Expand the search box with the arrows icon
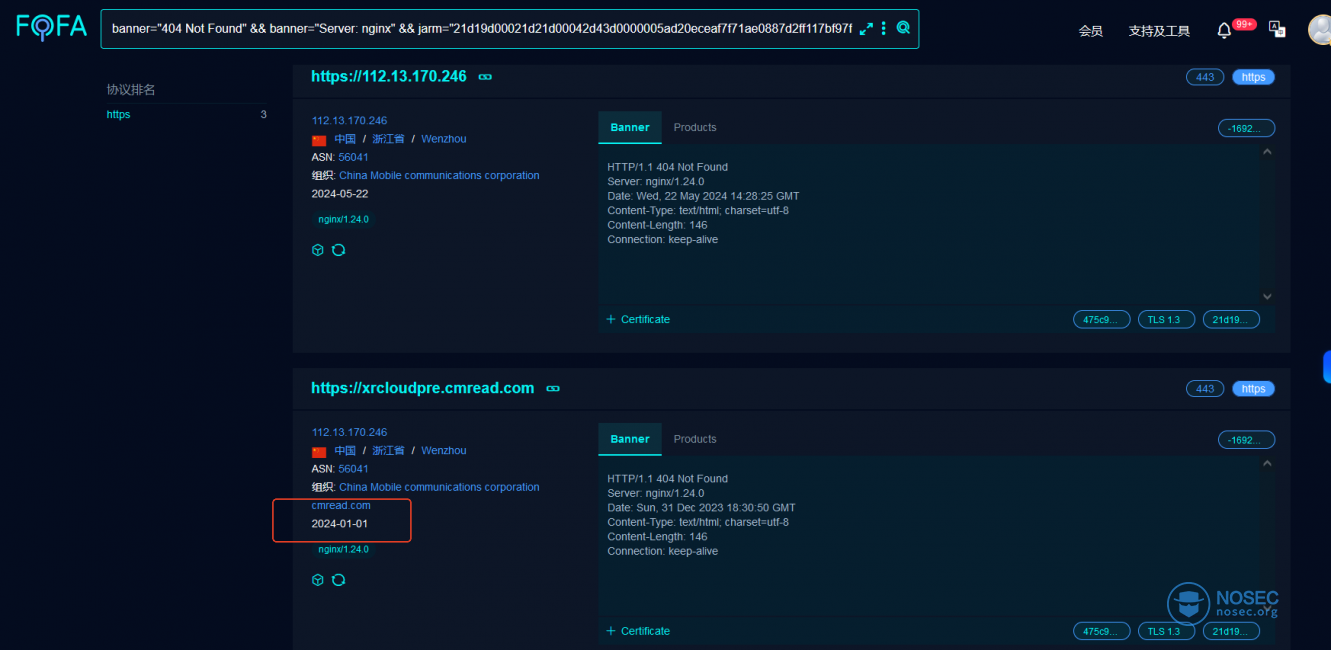The height and width of the screenshot is (650, 1331). pyautogui.click(x=866, y=29)
